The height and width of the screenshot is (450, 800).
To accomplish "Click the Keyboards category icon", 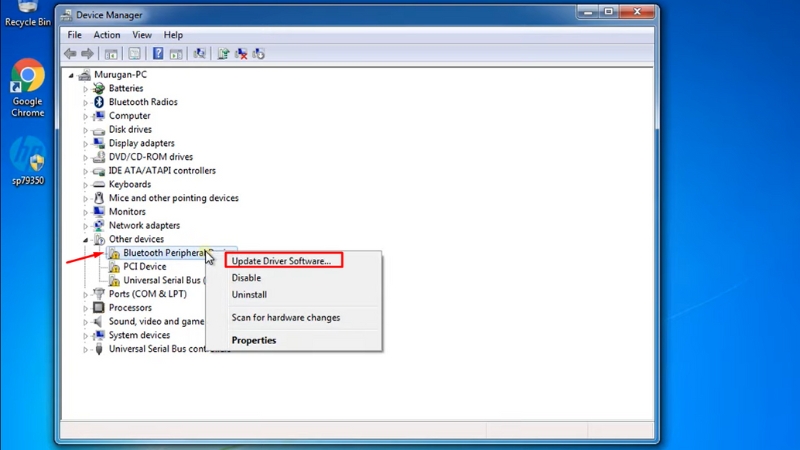I will (99, 184).
